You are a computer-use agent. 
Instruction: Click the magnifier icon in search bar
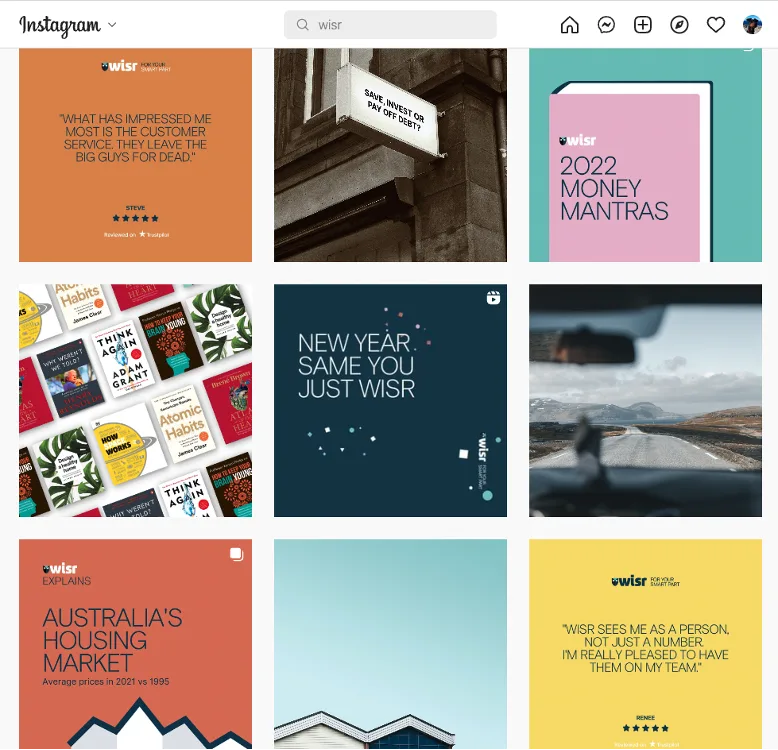pyautogui.click(x=302, y=25)
